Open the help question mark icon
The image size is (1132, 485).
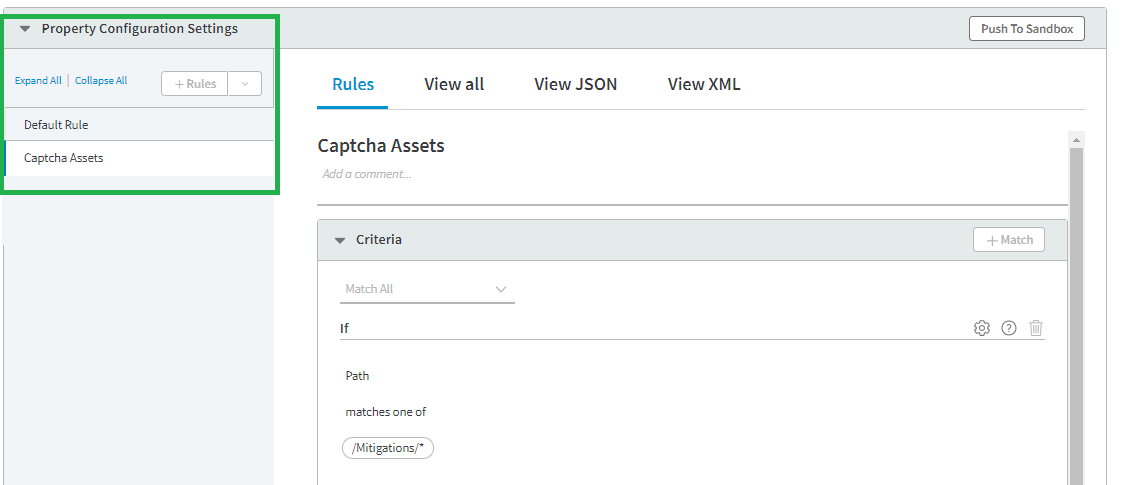pyautogui.click(x=1009, y=328)
